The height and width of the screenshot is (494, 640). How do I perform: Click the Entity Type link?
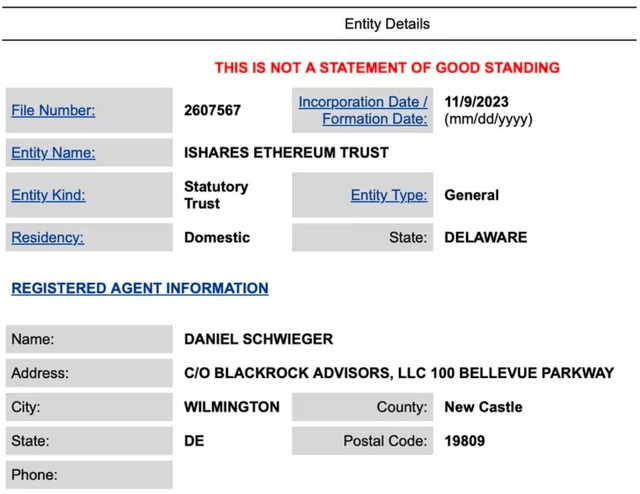389,195
